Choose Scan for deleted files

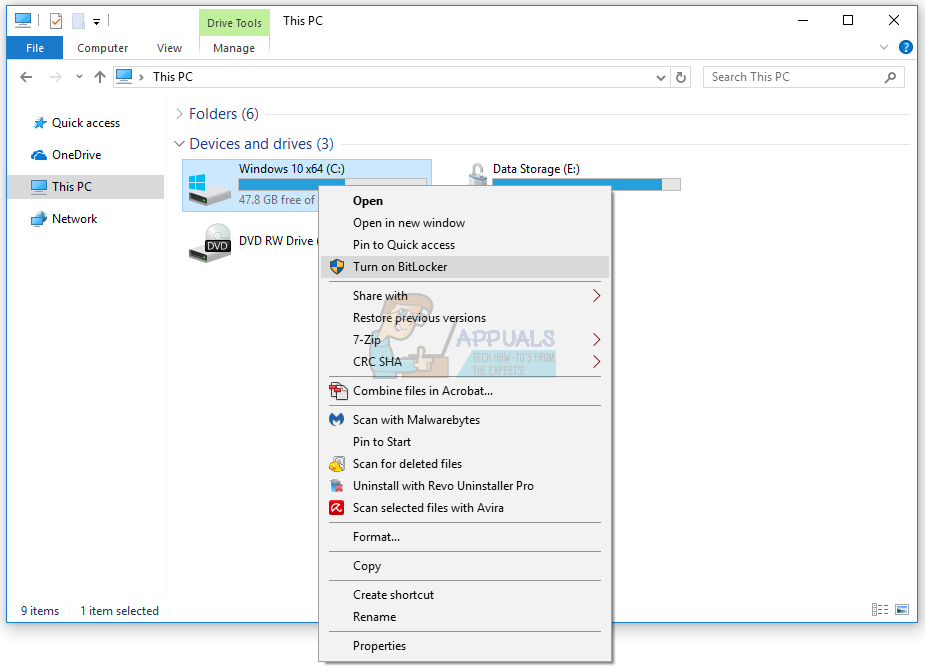pos(465,464)
